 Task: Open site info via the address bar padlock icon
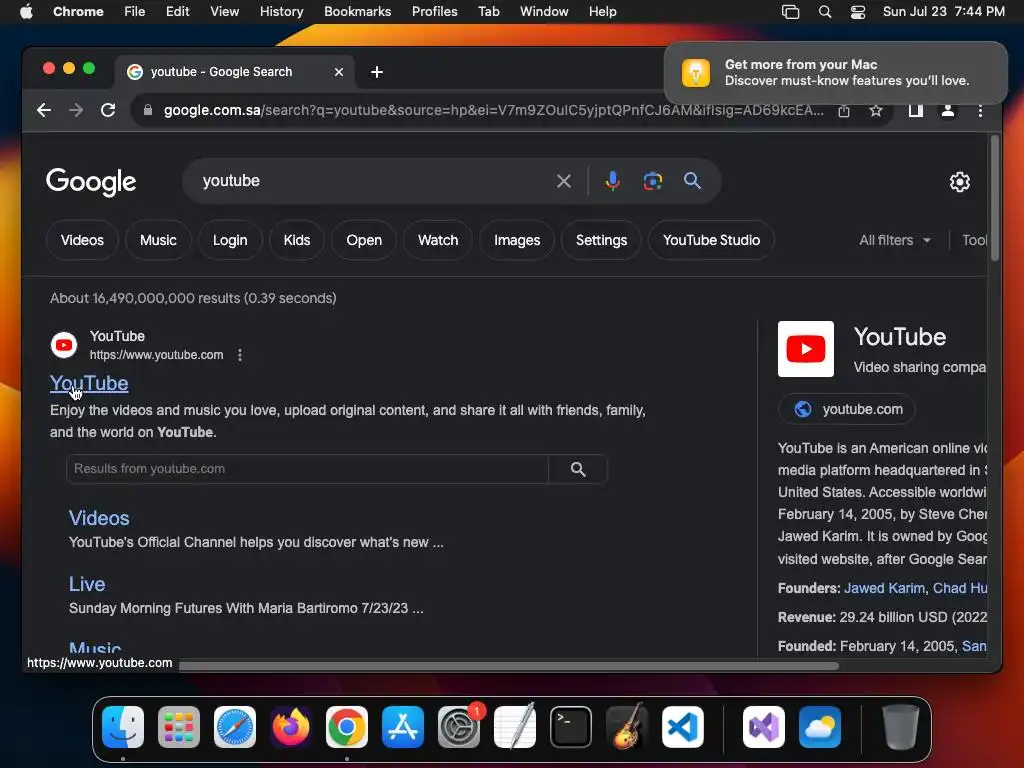tap(148, 110)
